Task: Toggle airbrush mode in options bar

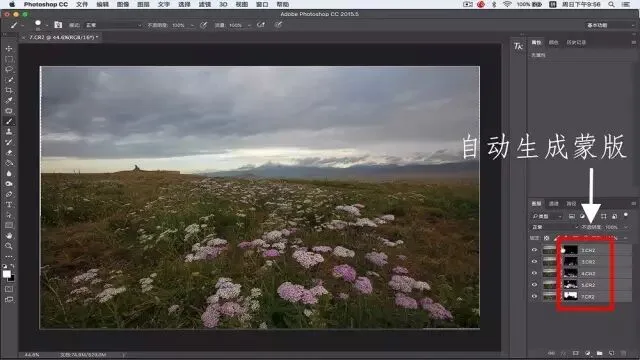Action: pyautogui.click(x=261, y=25)
